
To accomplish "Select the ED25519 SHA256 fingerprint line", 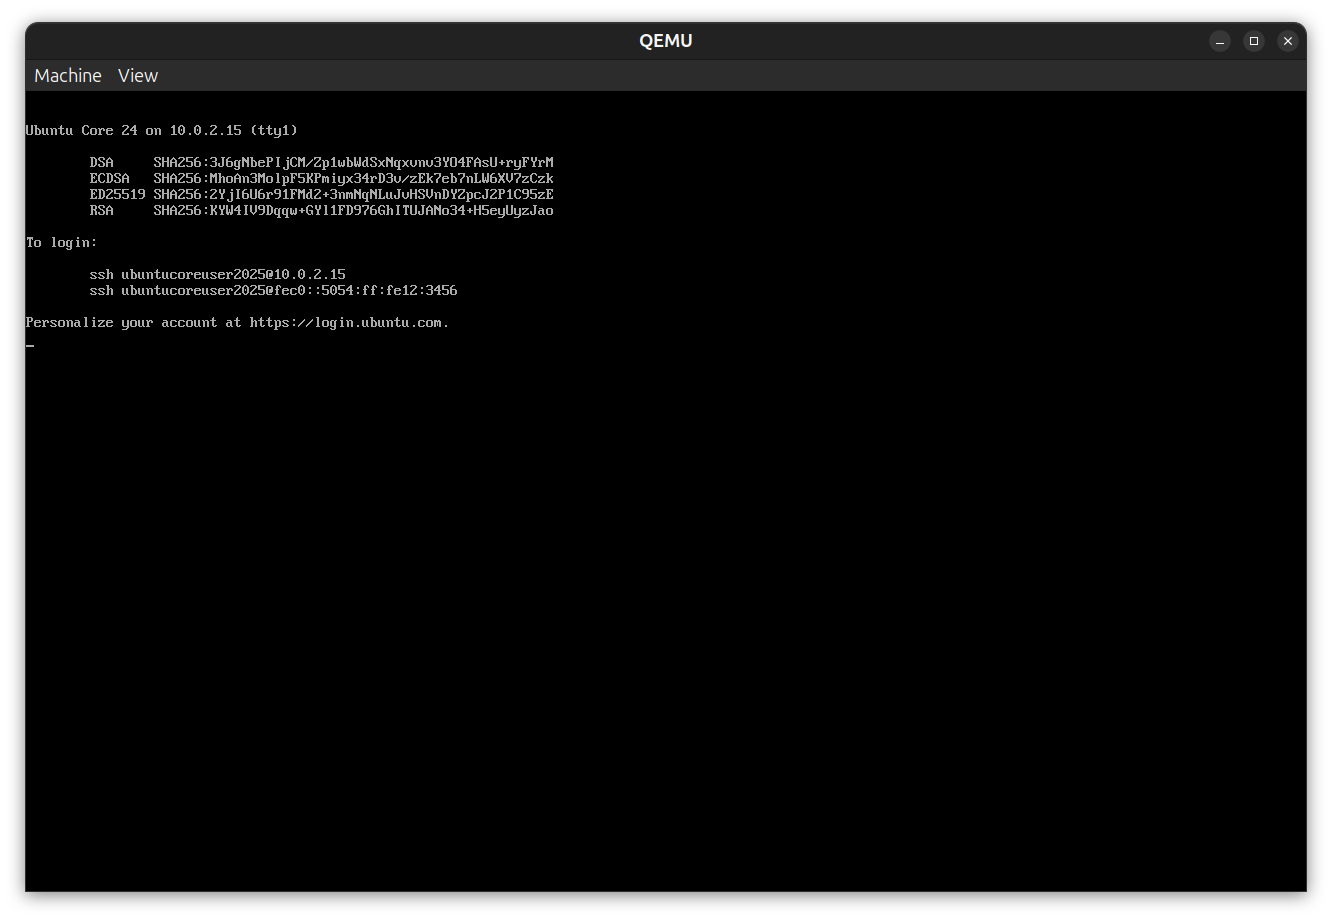I will coord(321,194).
